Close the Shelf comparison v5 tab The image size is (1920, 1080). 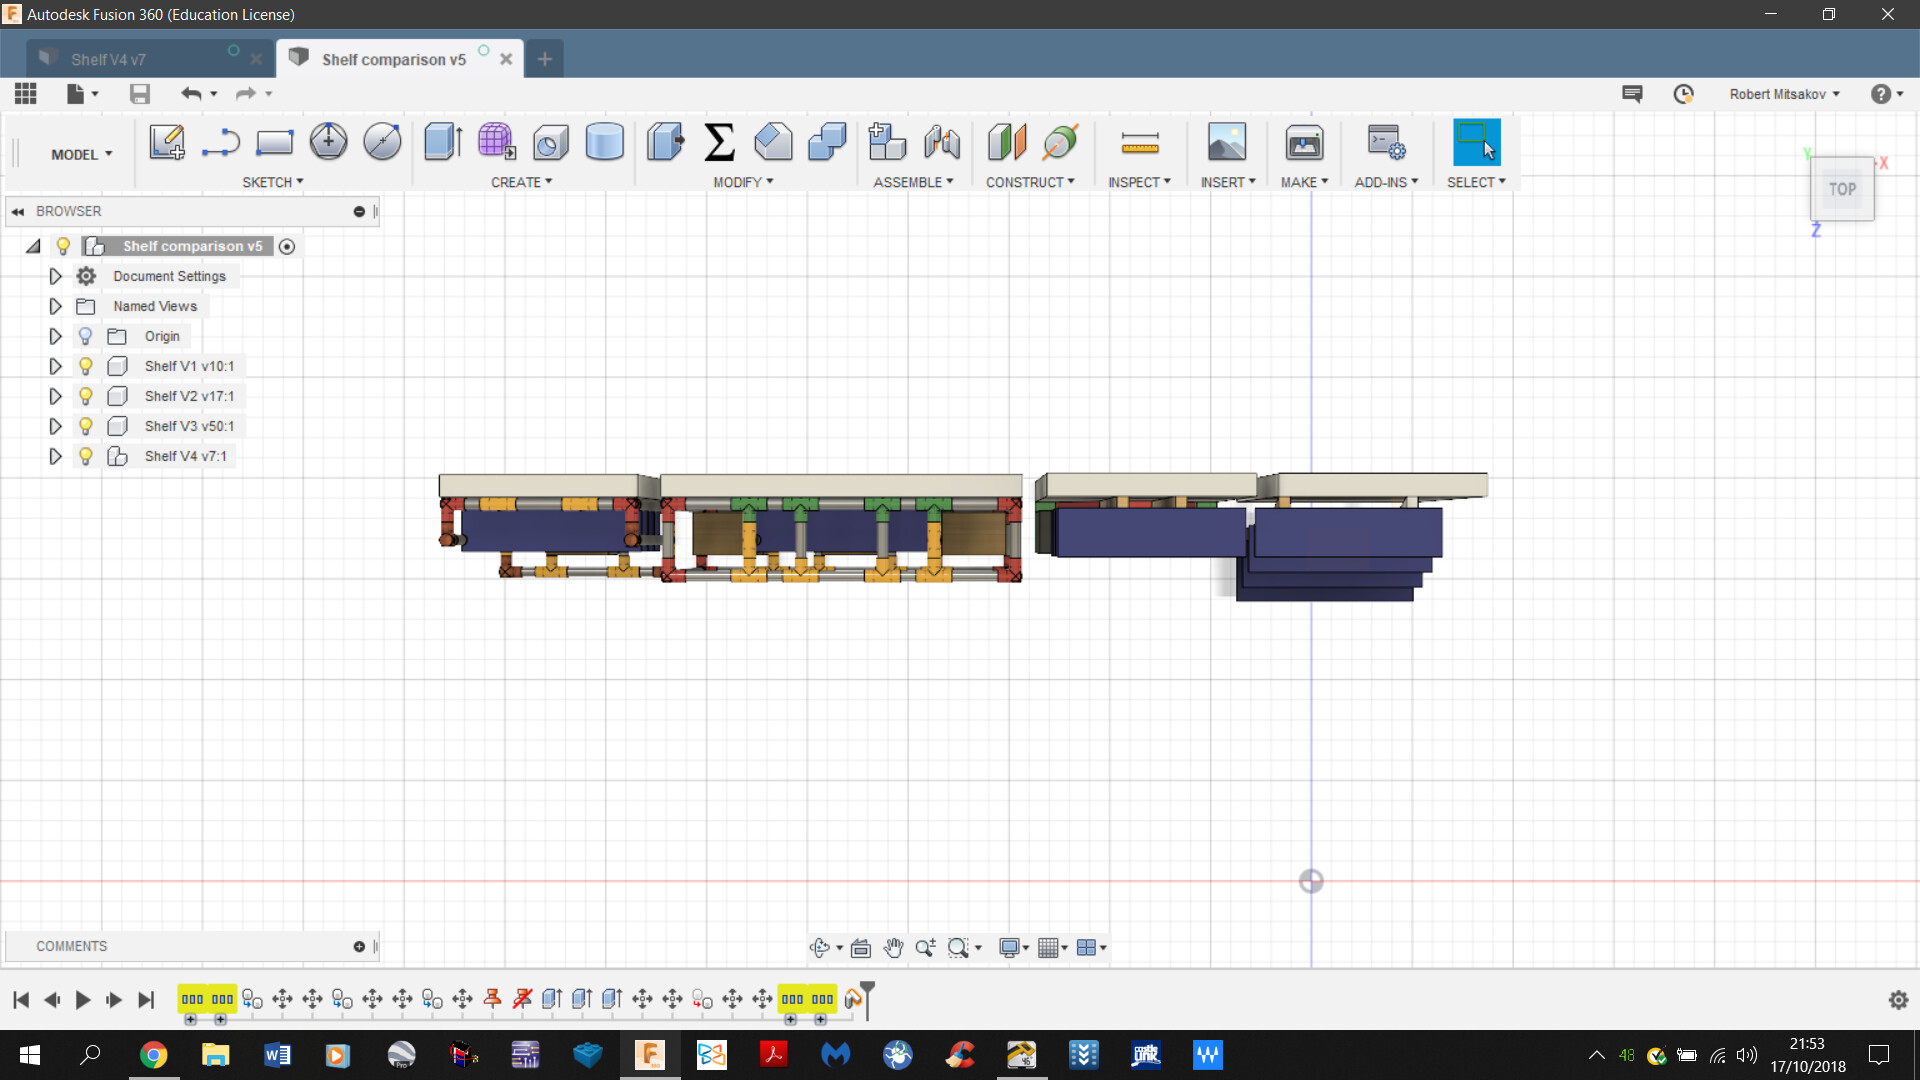506,59
